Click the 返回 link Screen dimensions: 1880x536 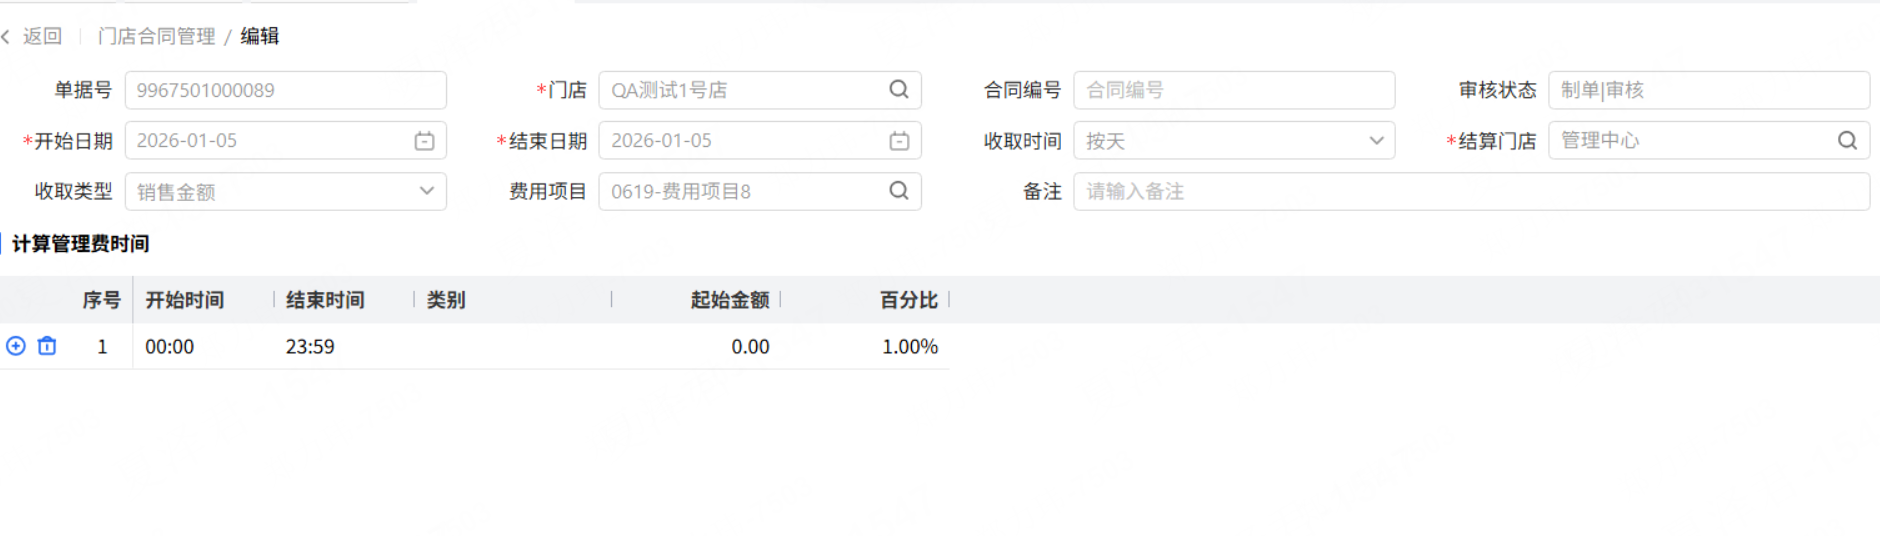42,37
